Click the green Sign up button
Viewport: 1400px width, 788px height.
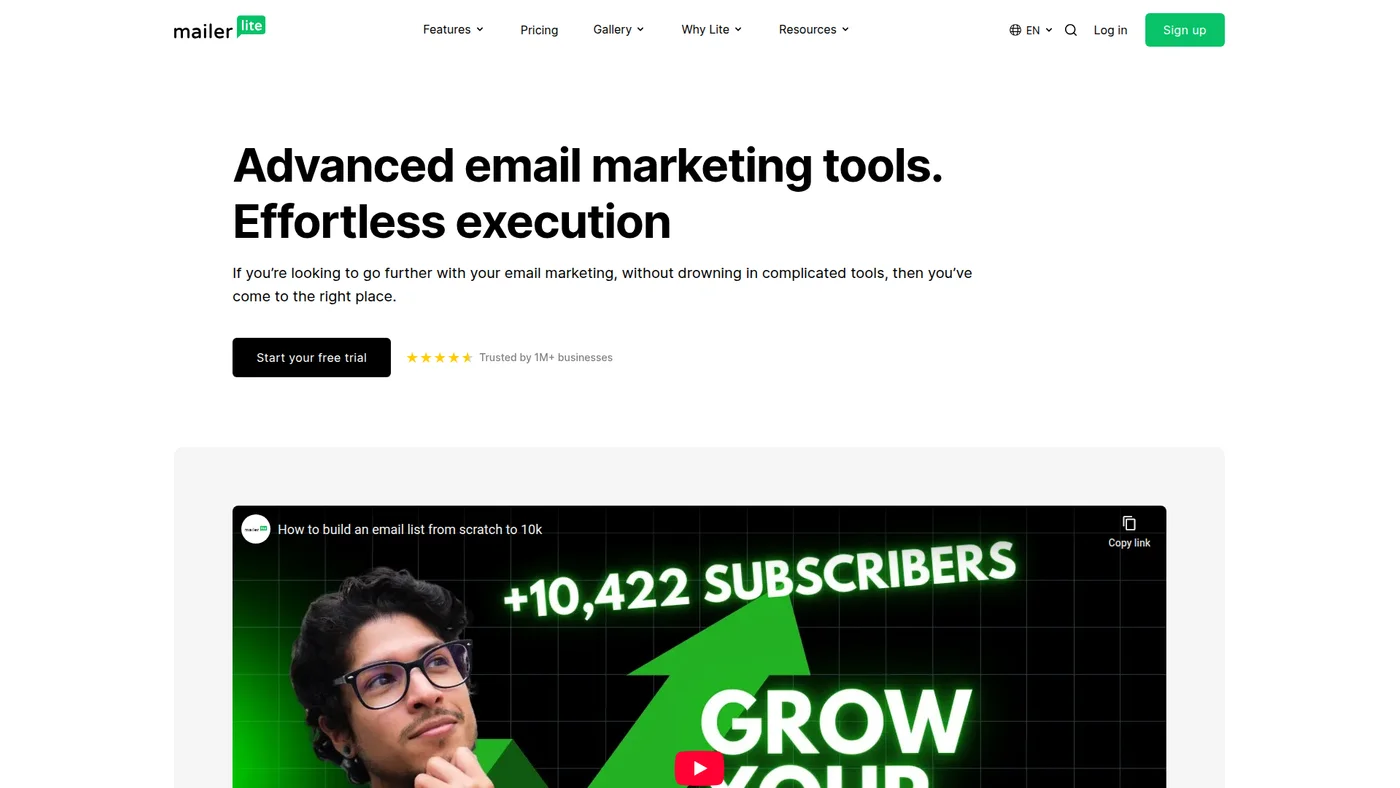pyautogui.click(x=1184, y=30)
